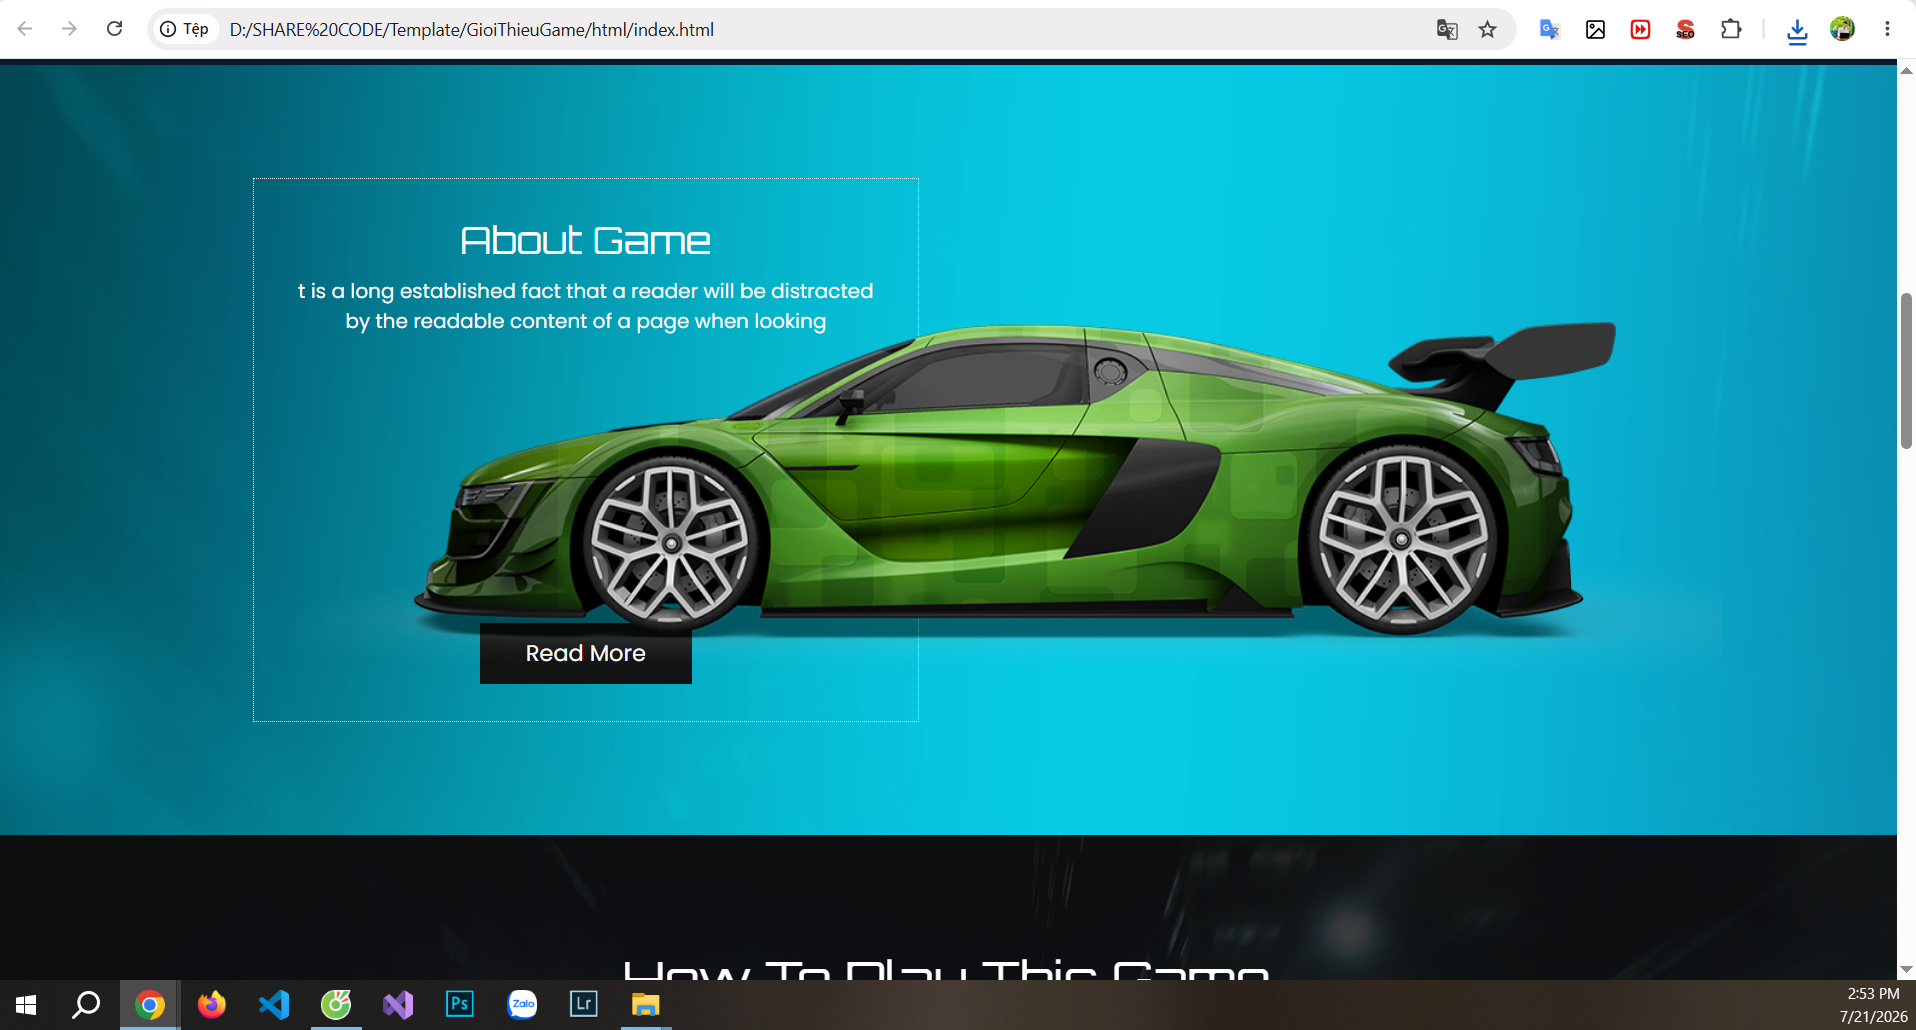Click the page vertical scrollbar thumb

[x=1906, y=370]
